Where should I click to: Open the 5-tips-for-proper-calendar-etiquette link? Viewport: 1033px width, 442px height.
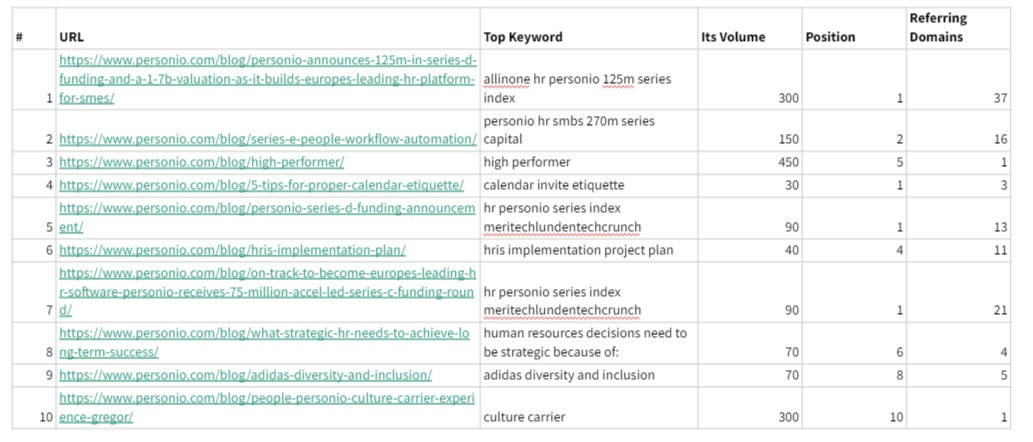(x=262, y=185)
